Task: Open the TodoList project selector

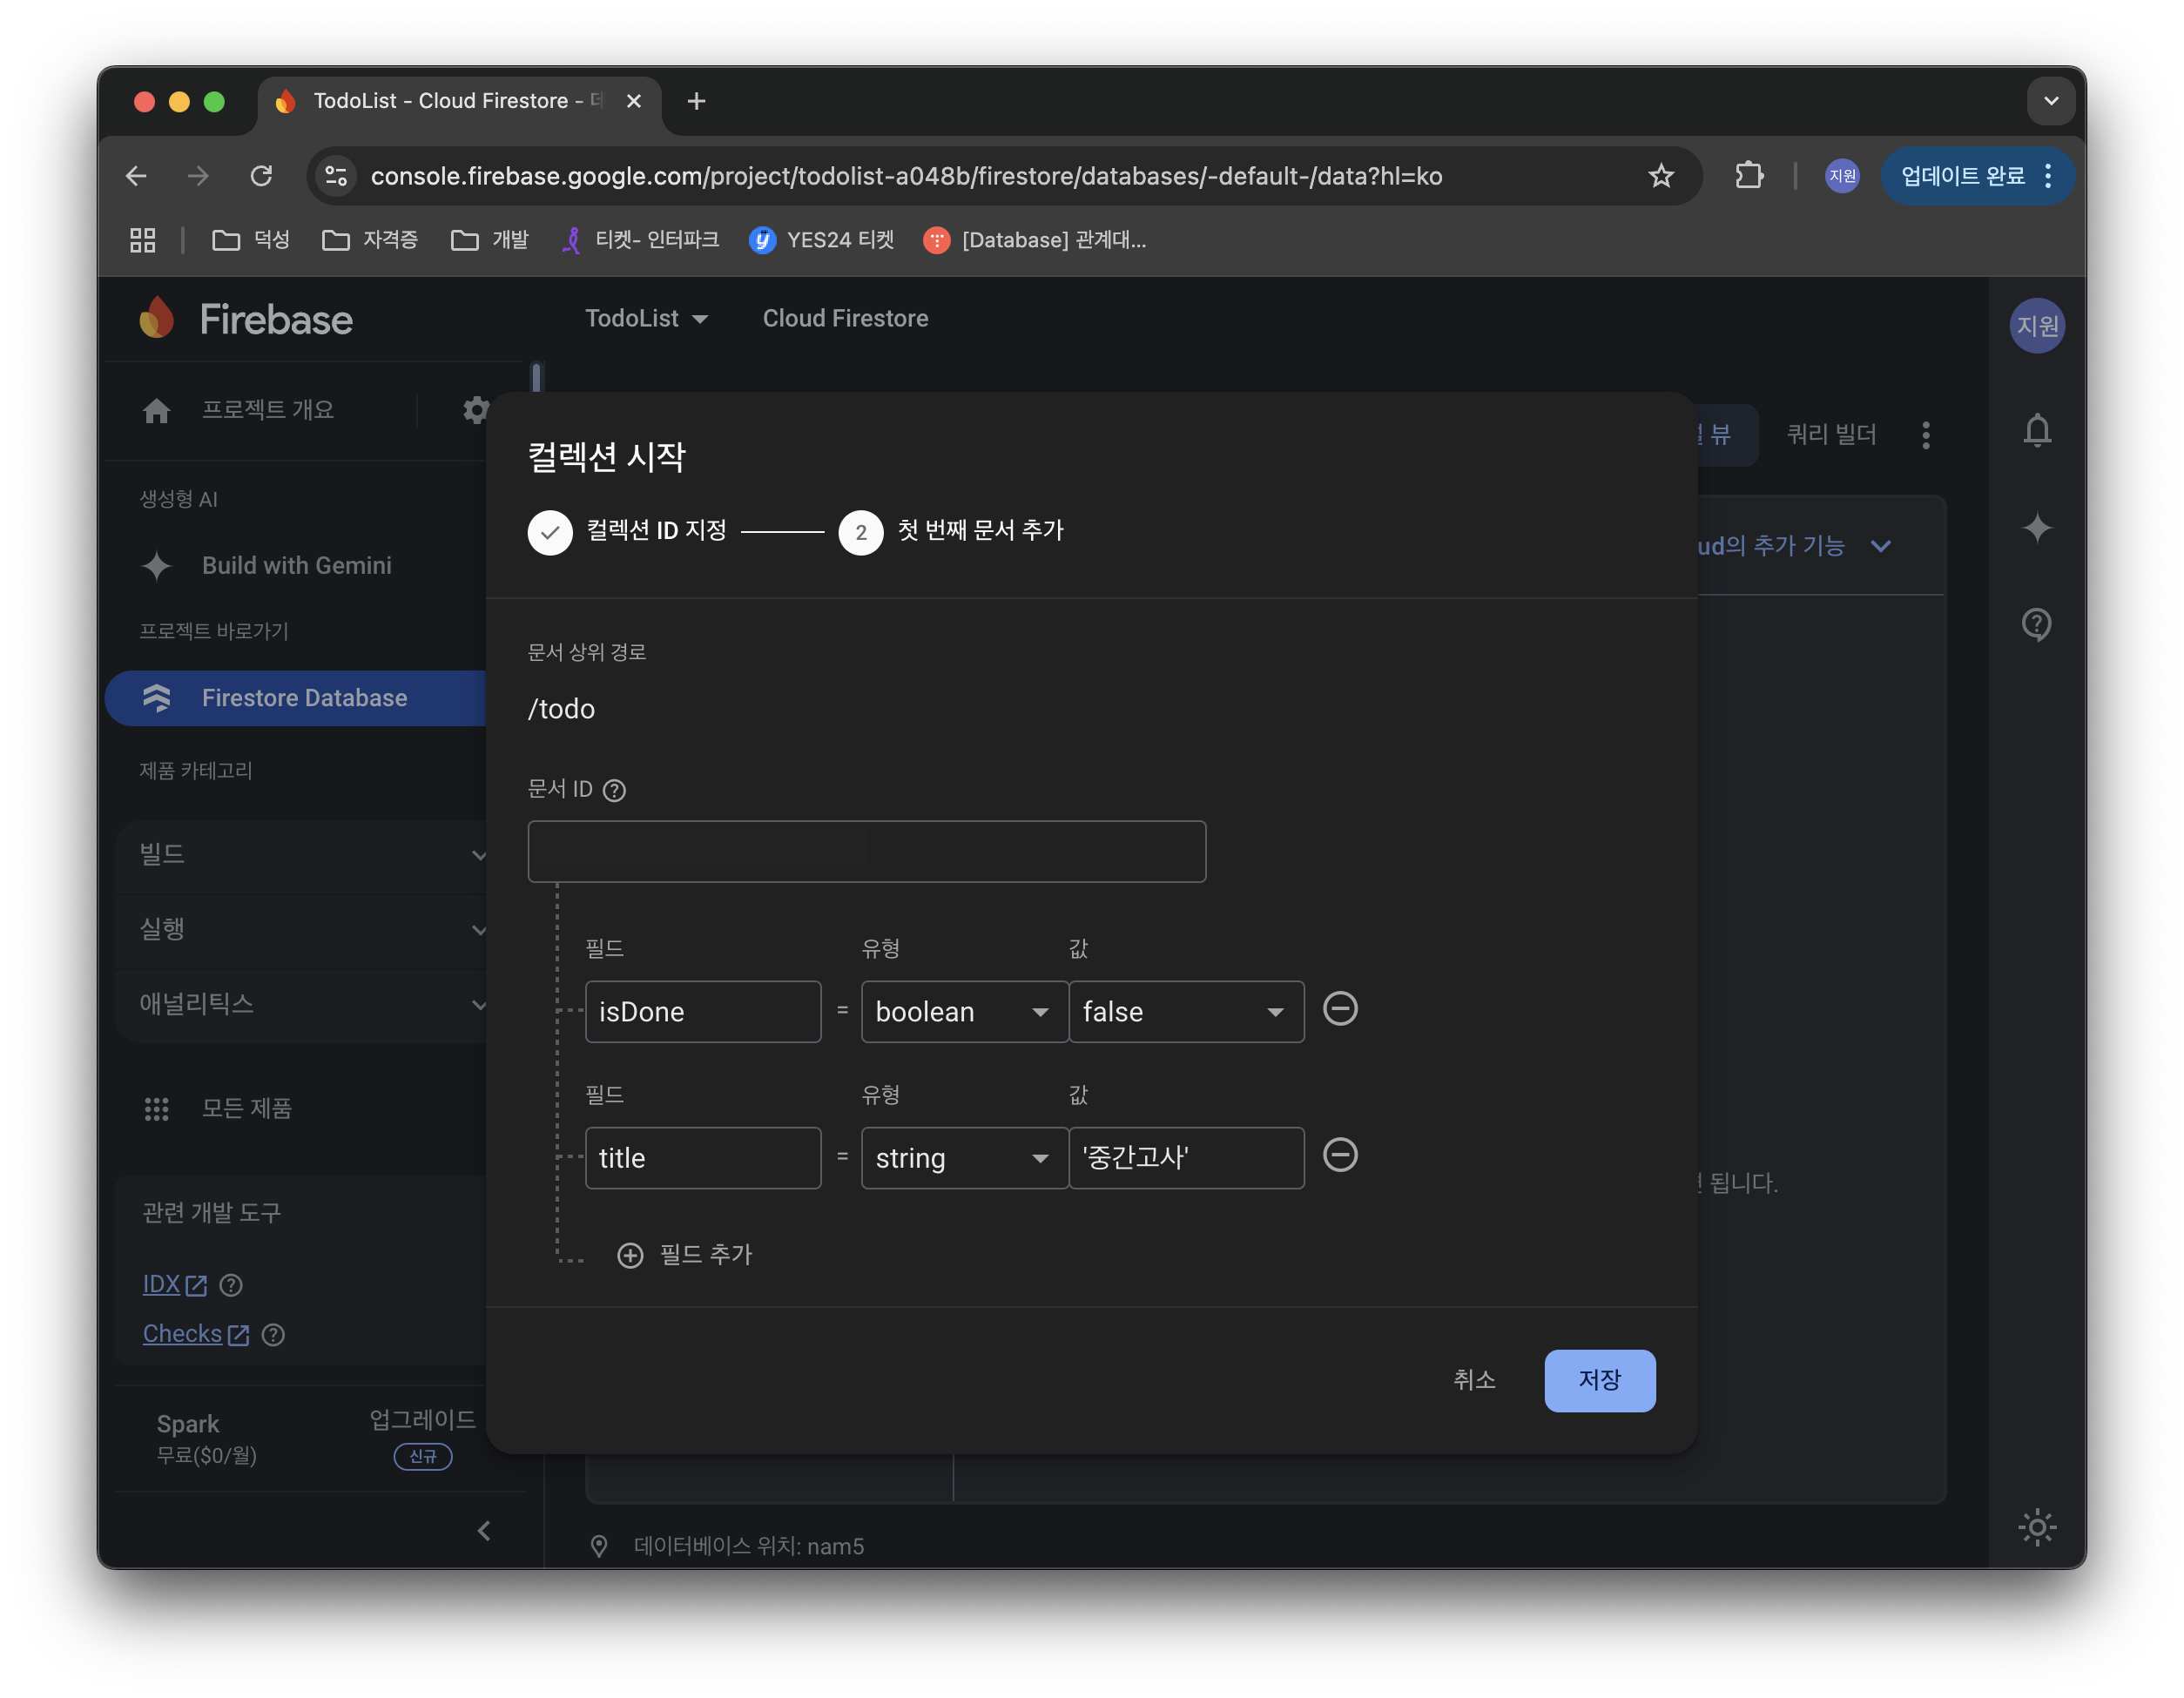Action: (646, 319)
